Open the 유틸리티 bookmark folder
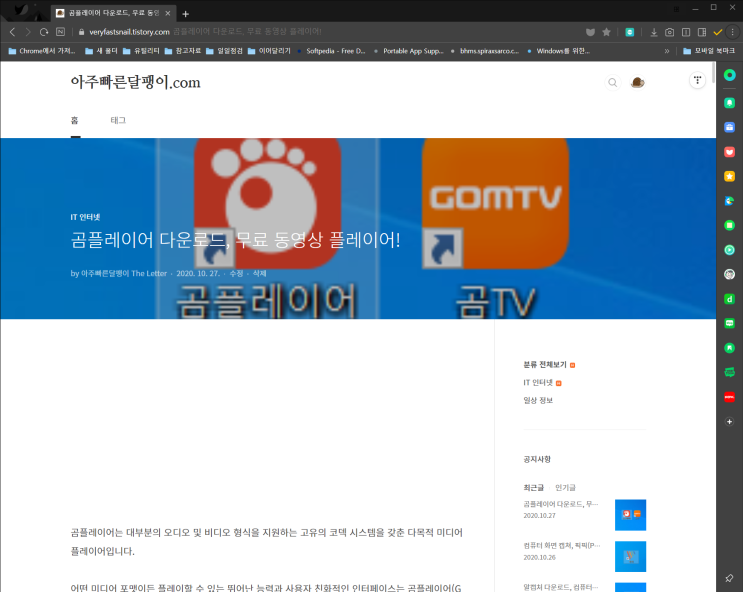 click(x=141, y=51)
